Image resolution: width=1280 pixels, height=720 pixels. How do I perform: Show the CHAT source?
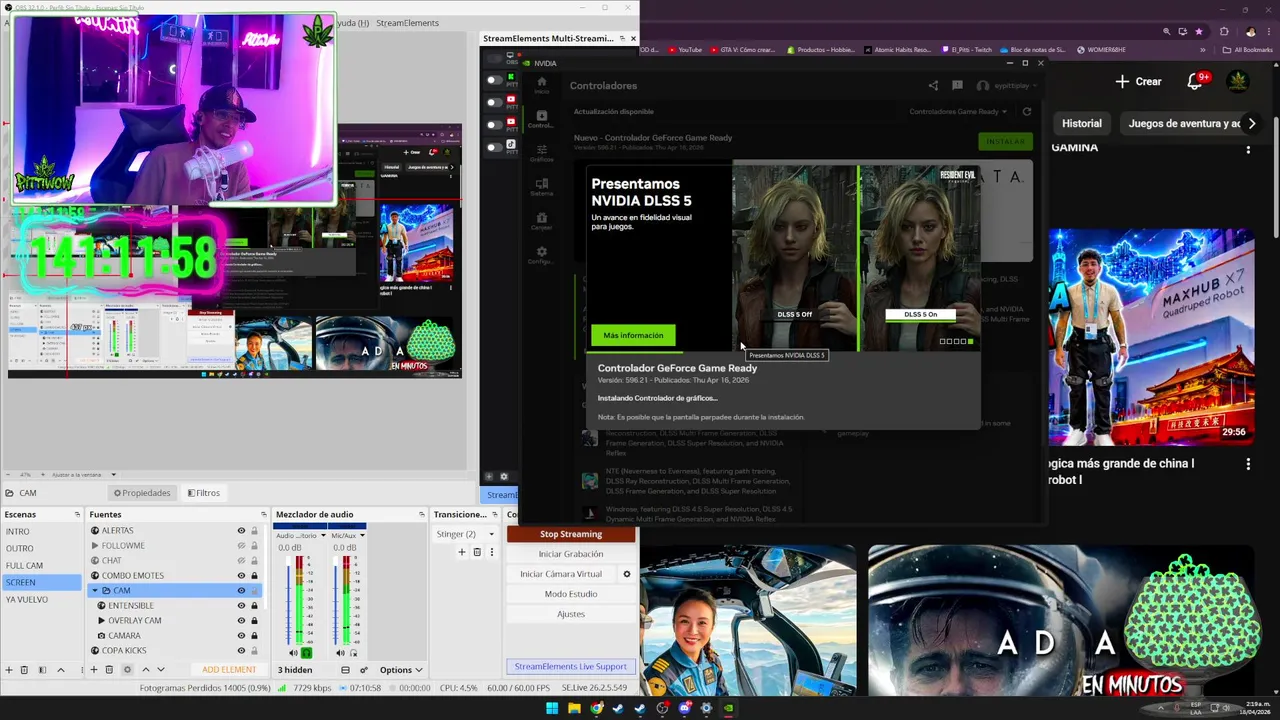pyautogui.click(x=241, y=561)
